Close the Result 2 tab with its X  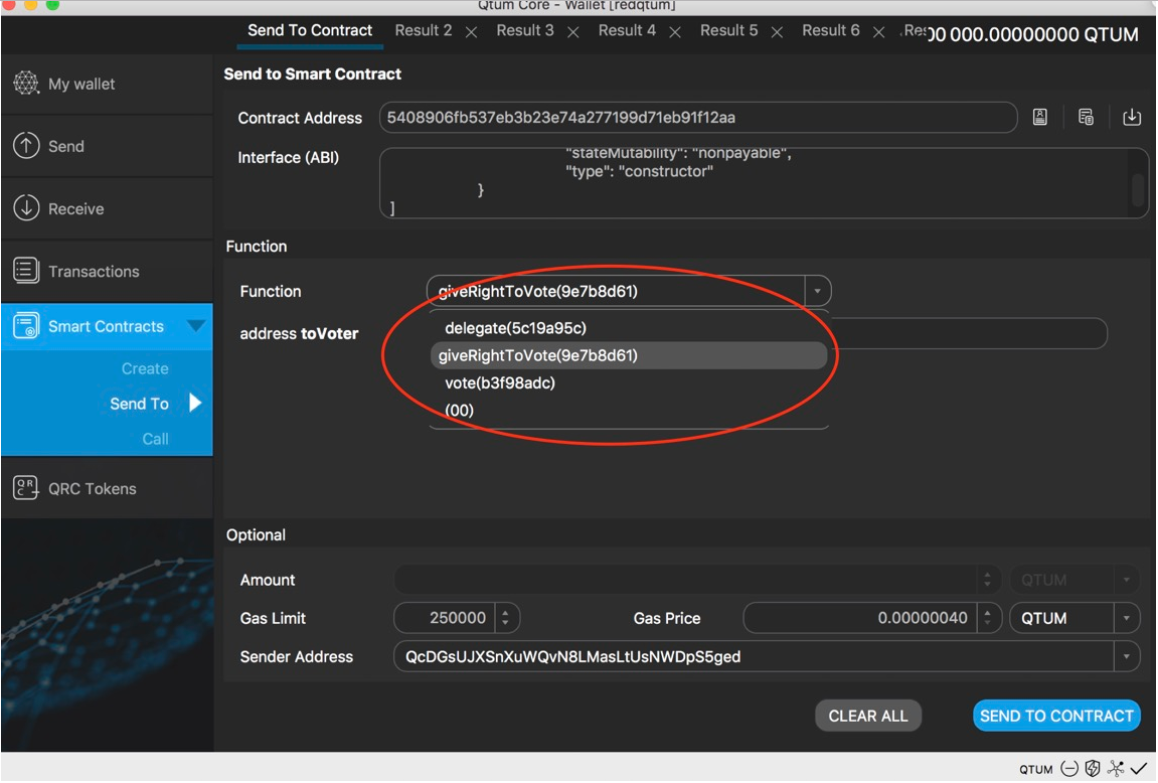471,33
